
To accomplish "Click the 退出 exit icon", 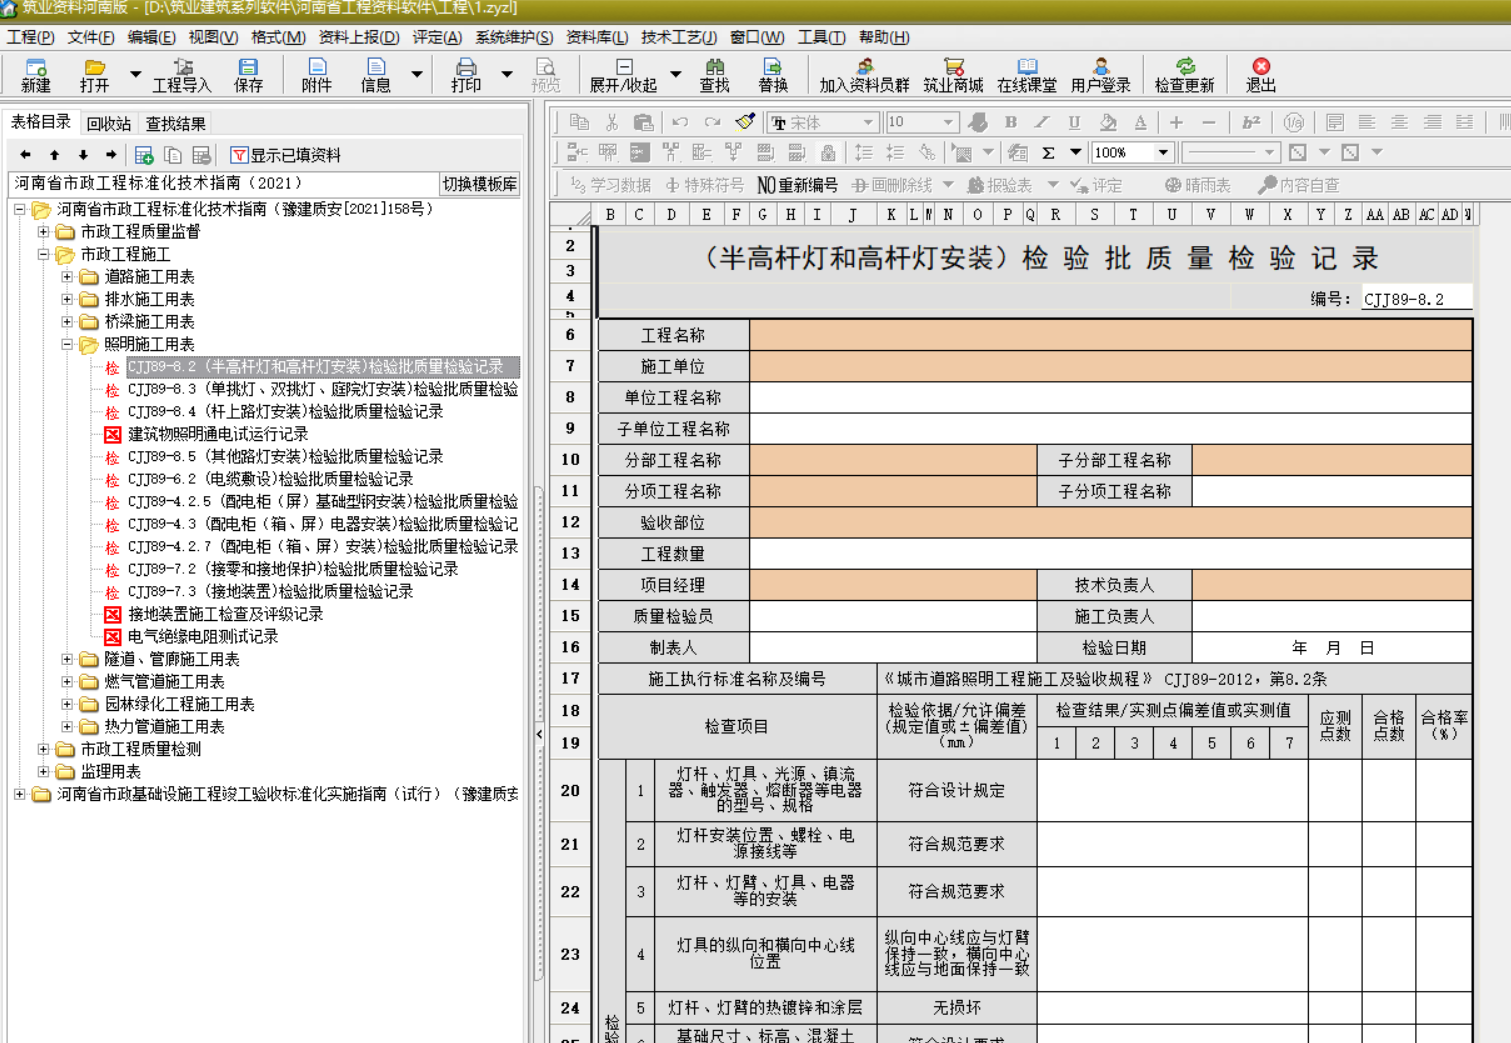I will (x=1261, y=76).
